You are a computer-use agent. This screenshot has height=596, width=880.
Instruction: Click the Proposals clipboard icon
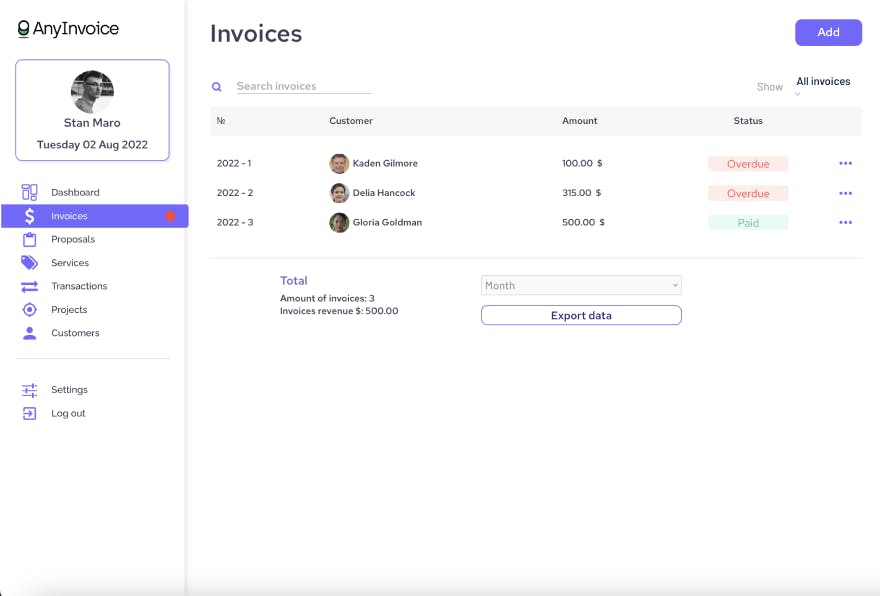click(x=30, y=239)
